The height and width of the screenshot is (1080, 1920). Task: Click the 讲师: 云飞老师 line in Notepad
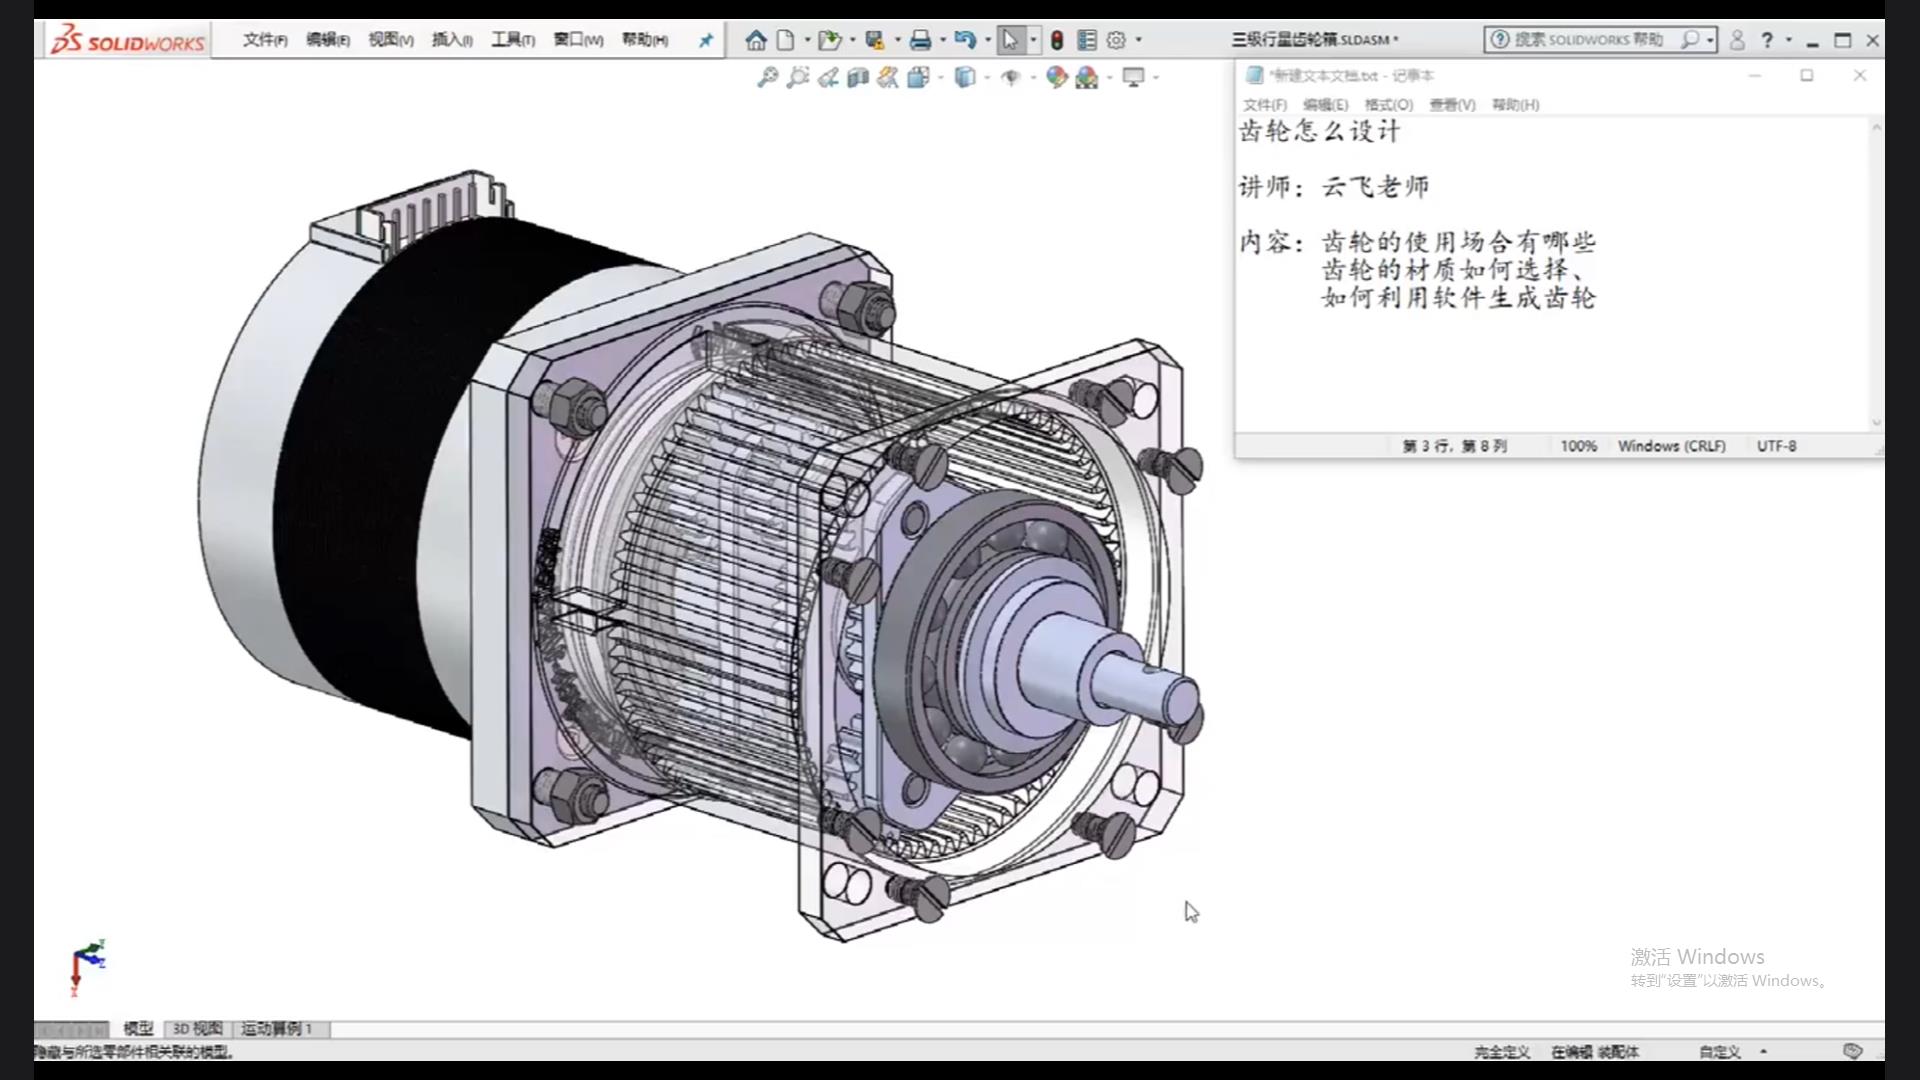tap(1334, 187)
